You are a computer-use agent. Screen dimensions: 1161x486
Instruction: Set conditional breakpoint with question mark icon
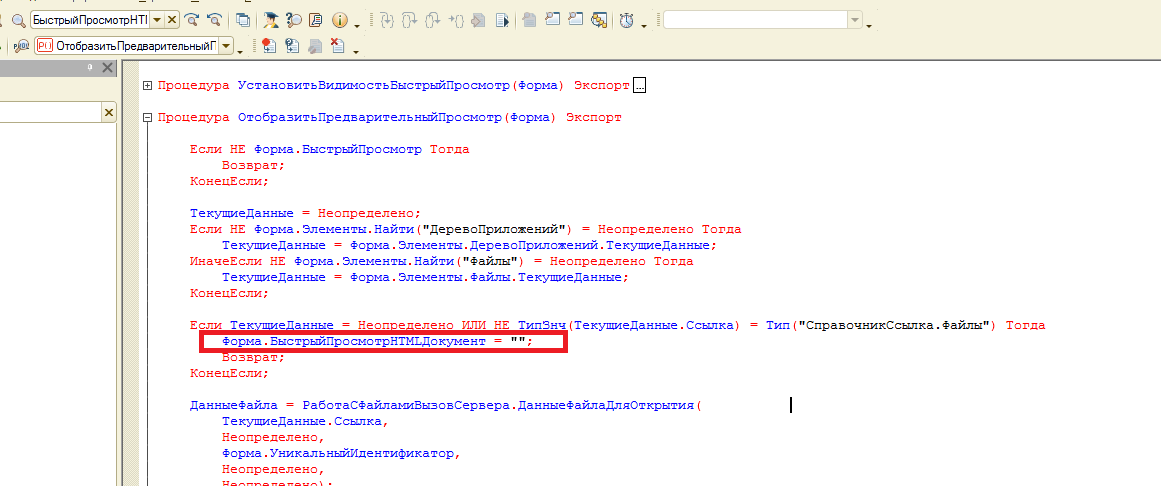coord(292,46)
